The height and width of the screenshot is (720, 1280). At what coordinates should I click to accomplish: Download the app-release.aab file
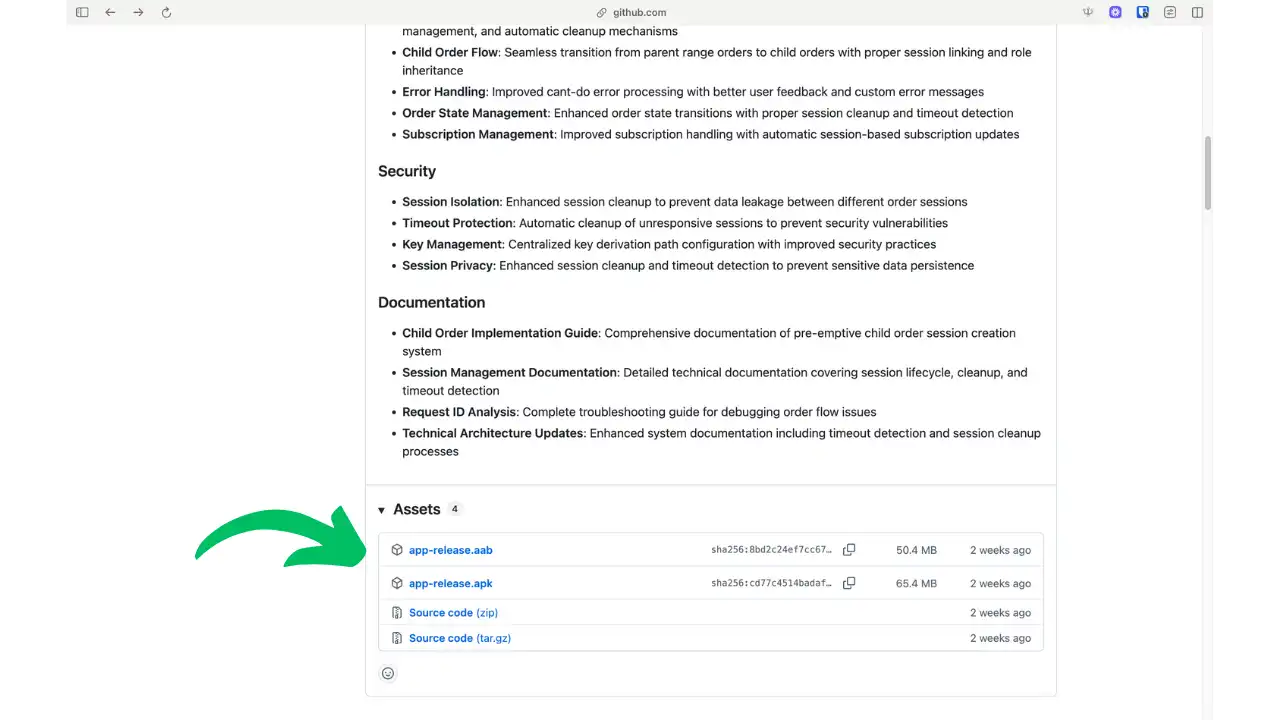[450, 549]
